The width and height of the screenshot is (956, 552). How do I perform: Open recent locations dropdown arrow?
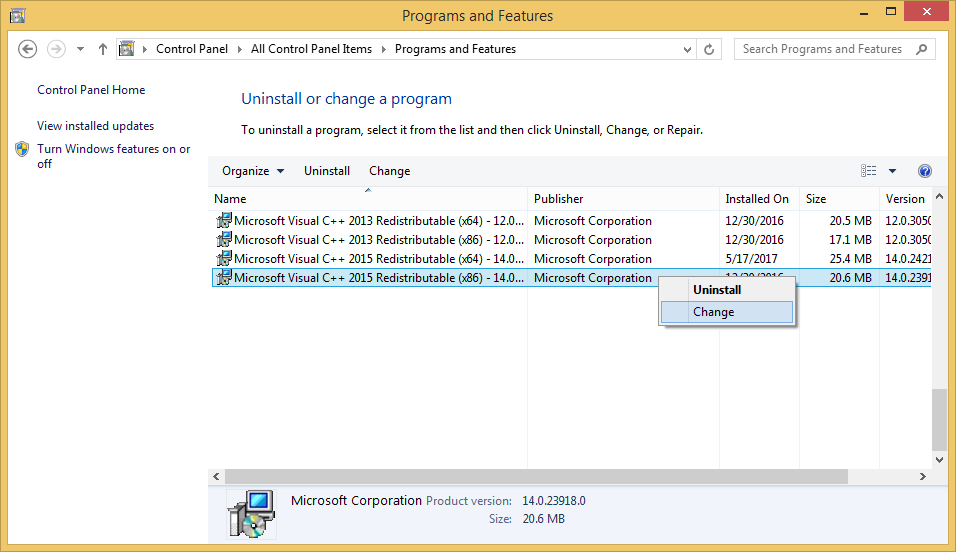point(80,49)
